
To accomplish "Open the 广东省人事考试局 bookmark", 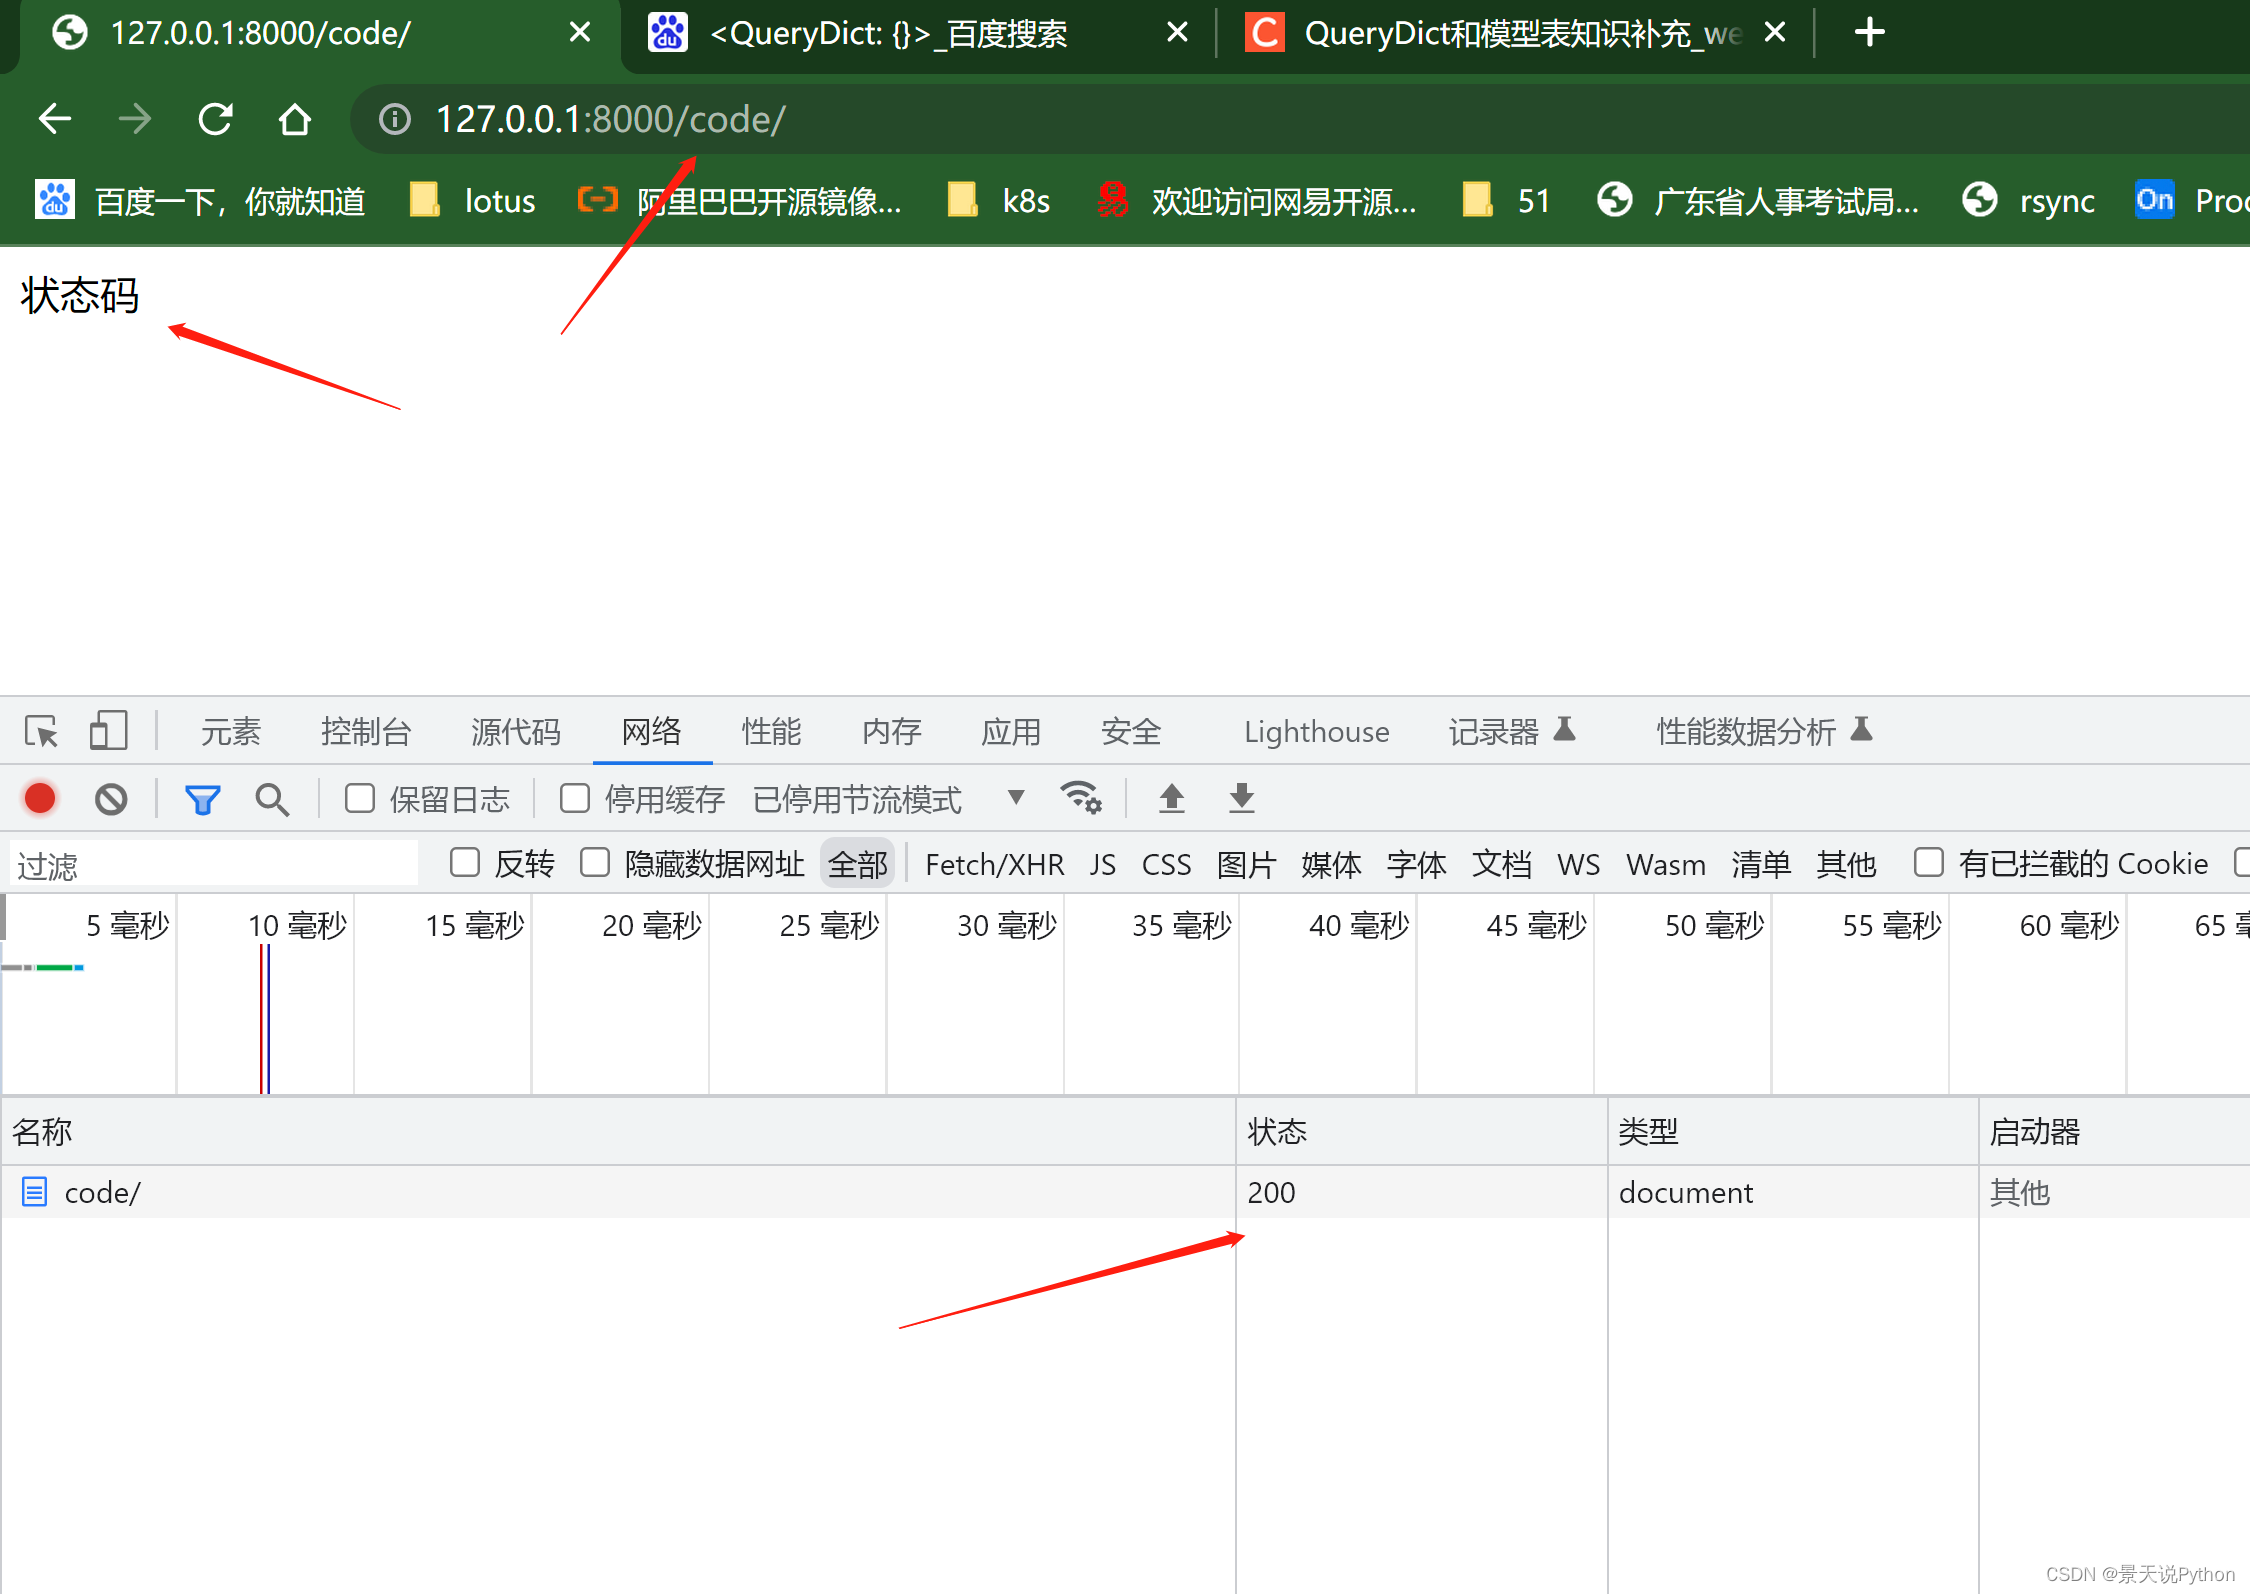I will tap(1757, 201).
